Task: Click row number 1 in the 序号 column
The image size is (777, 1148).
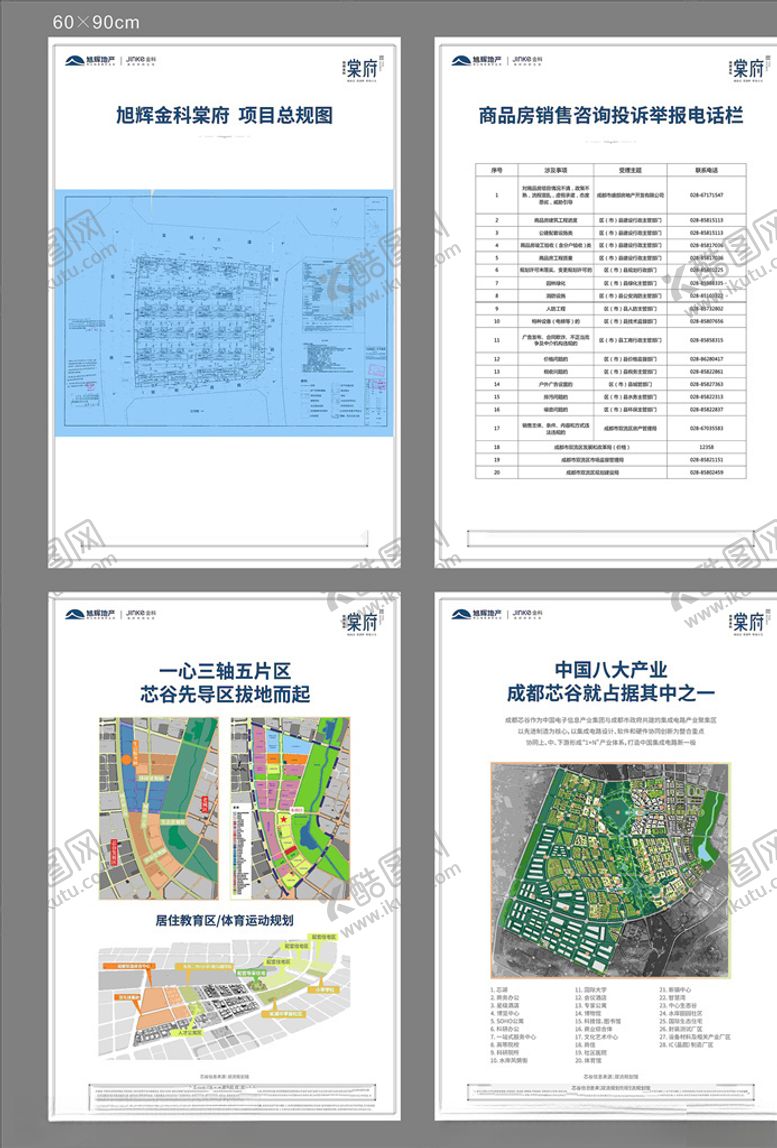Action: pyautogui.click(x=497, y=195)
